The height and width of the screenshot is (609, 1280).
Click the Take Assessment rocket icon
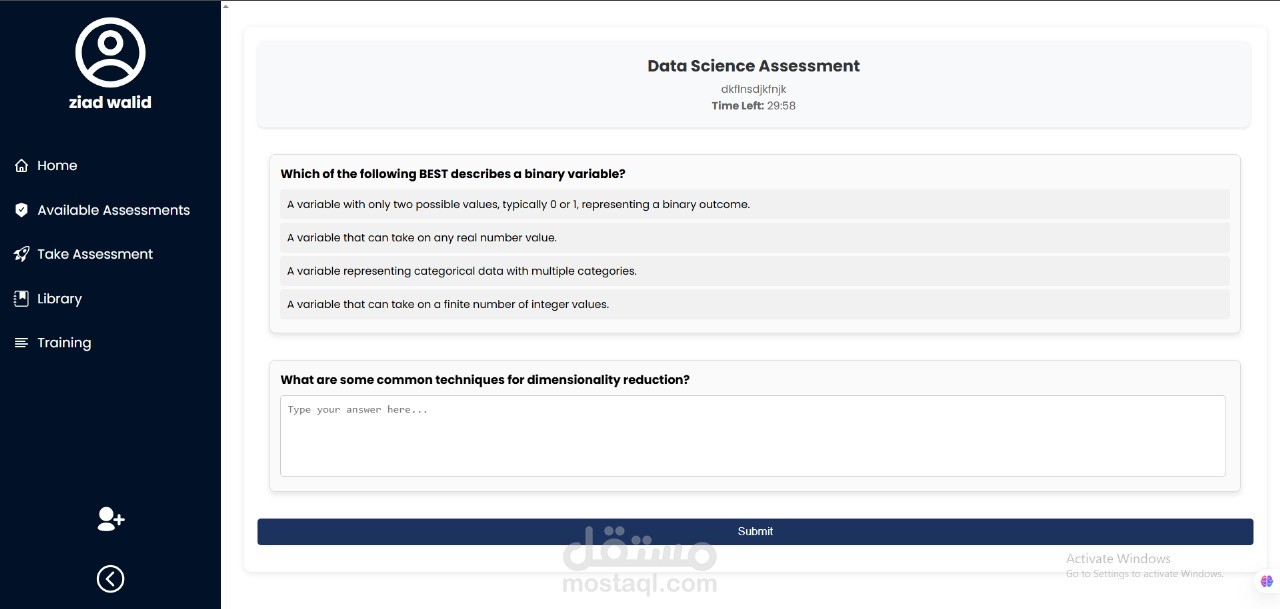(21, 254)
